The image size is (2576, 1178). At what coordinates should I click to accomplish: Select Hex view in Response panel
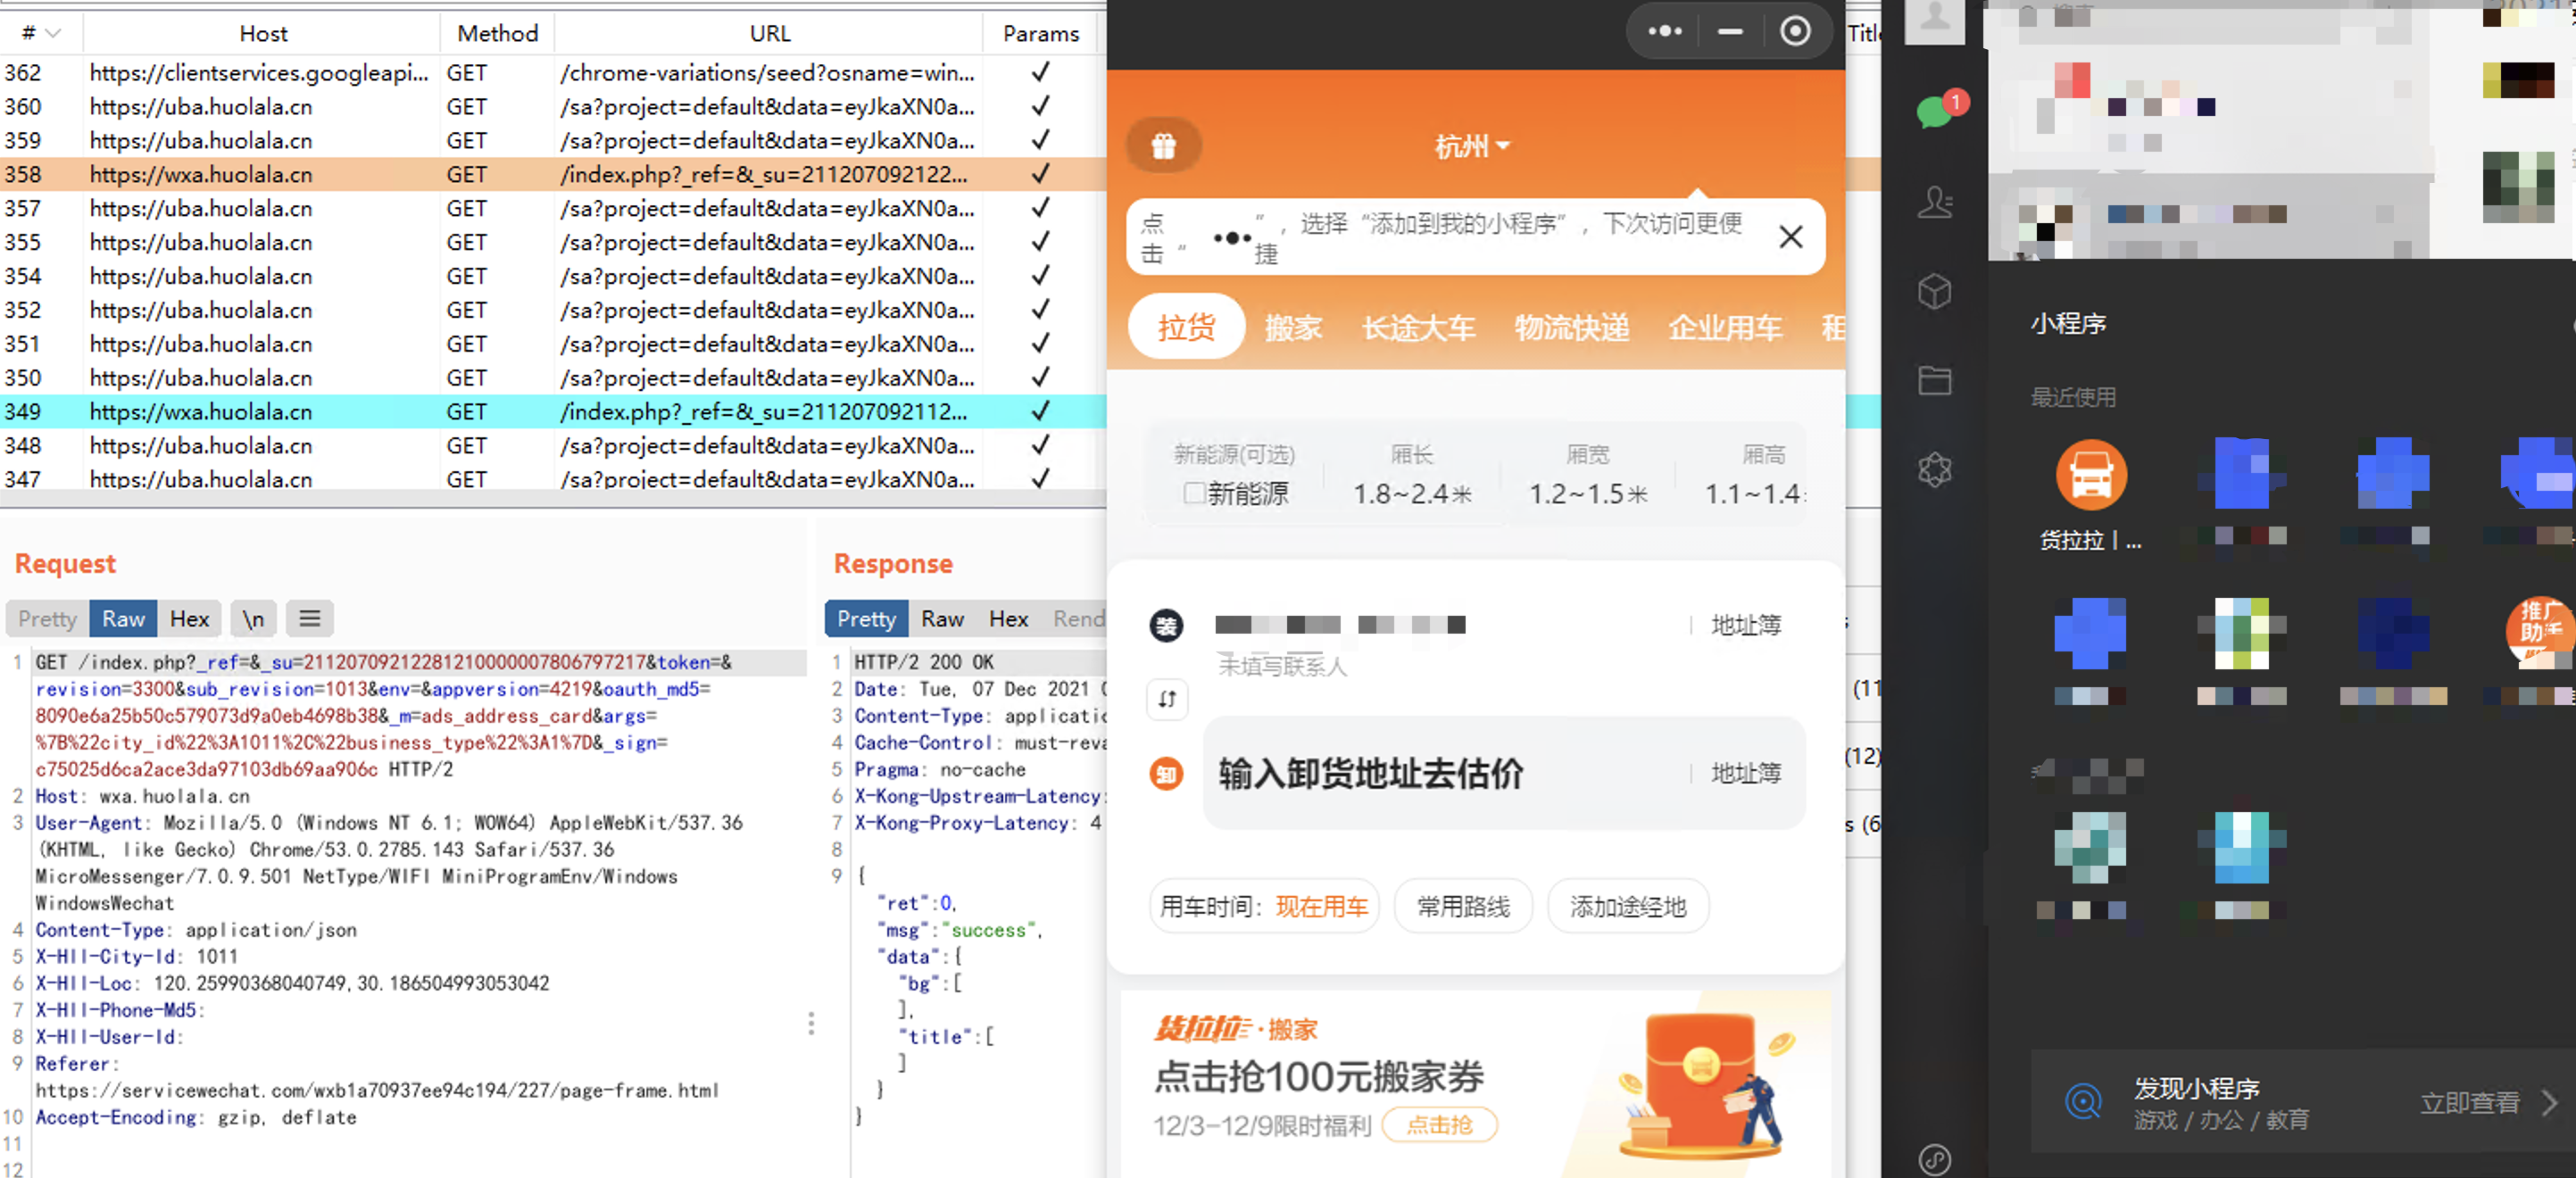coord(1008,619)
